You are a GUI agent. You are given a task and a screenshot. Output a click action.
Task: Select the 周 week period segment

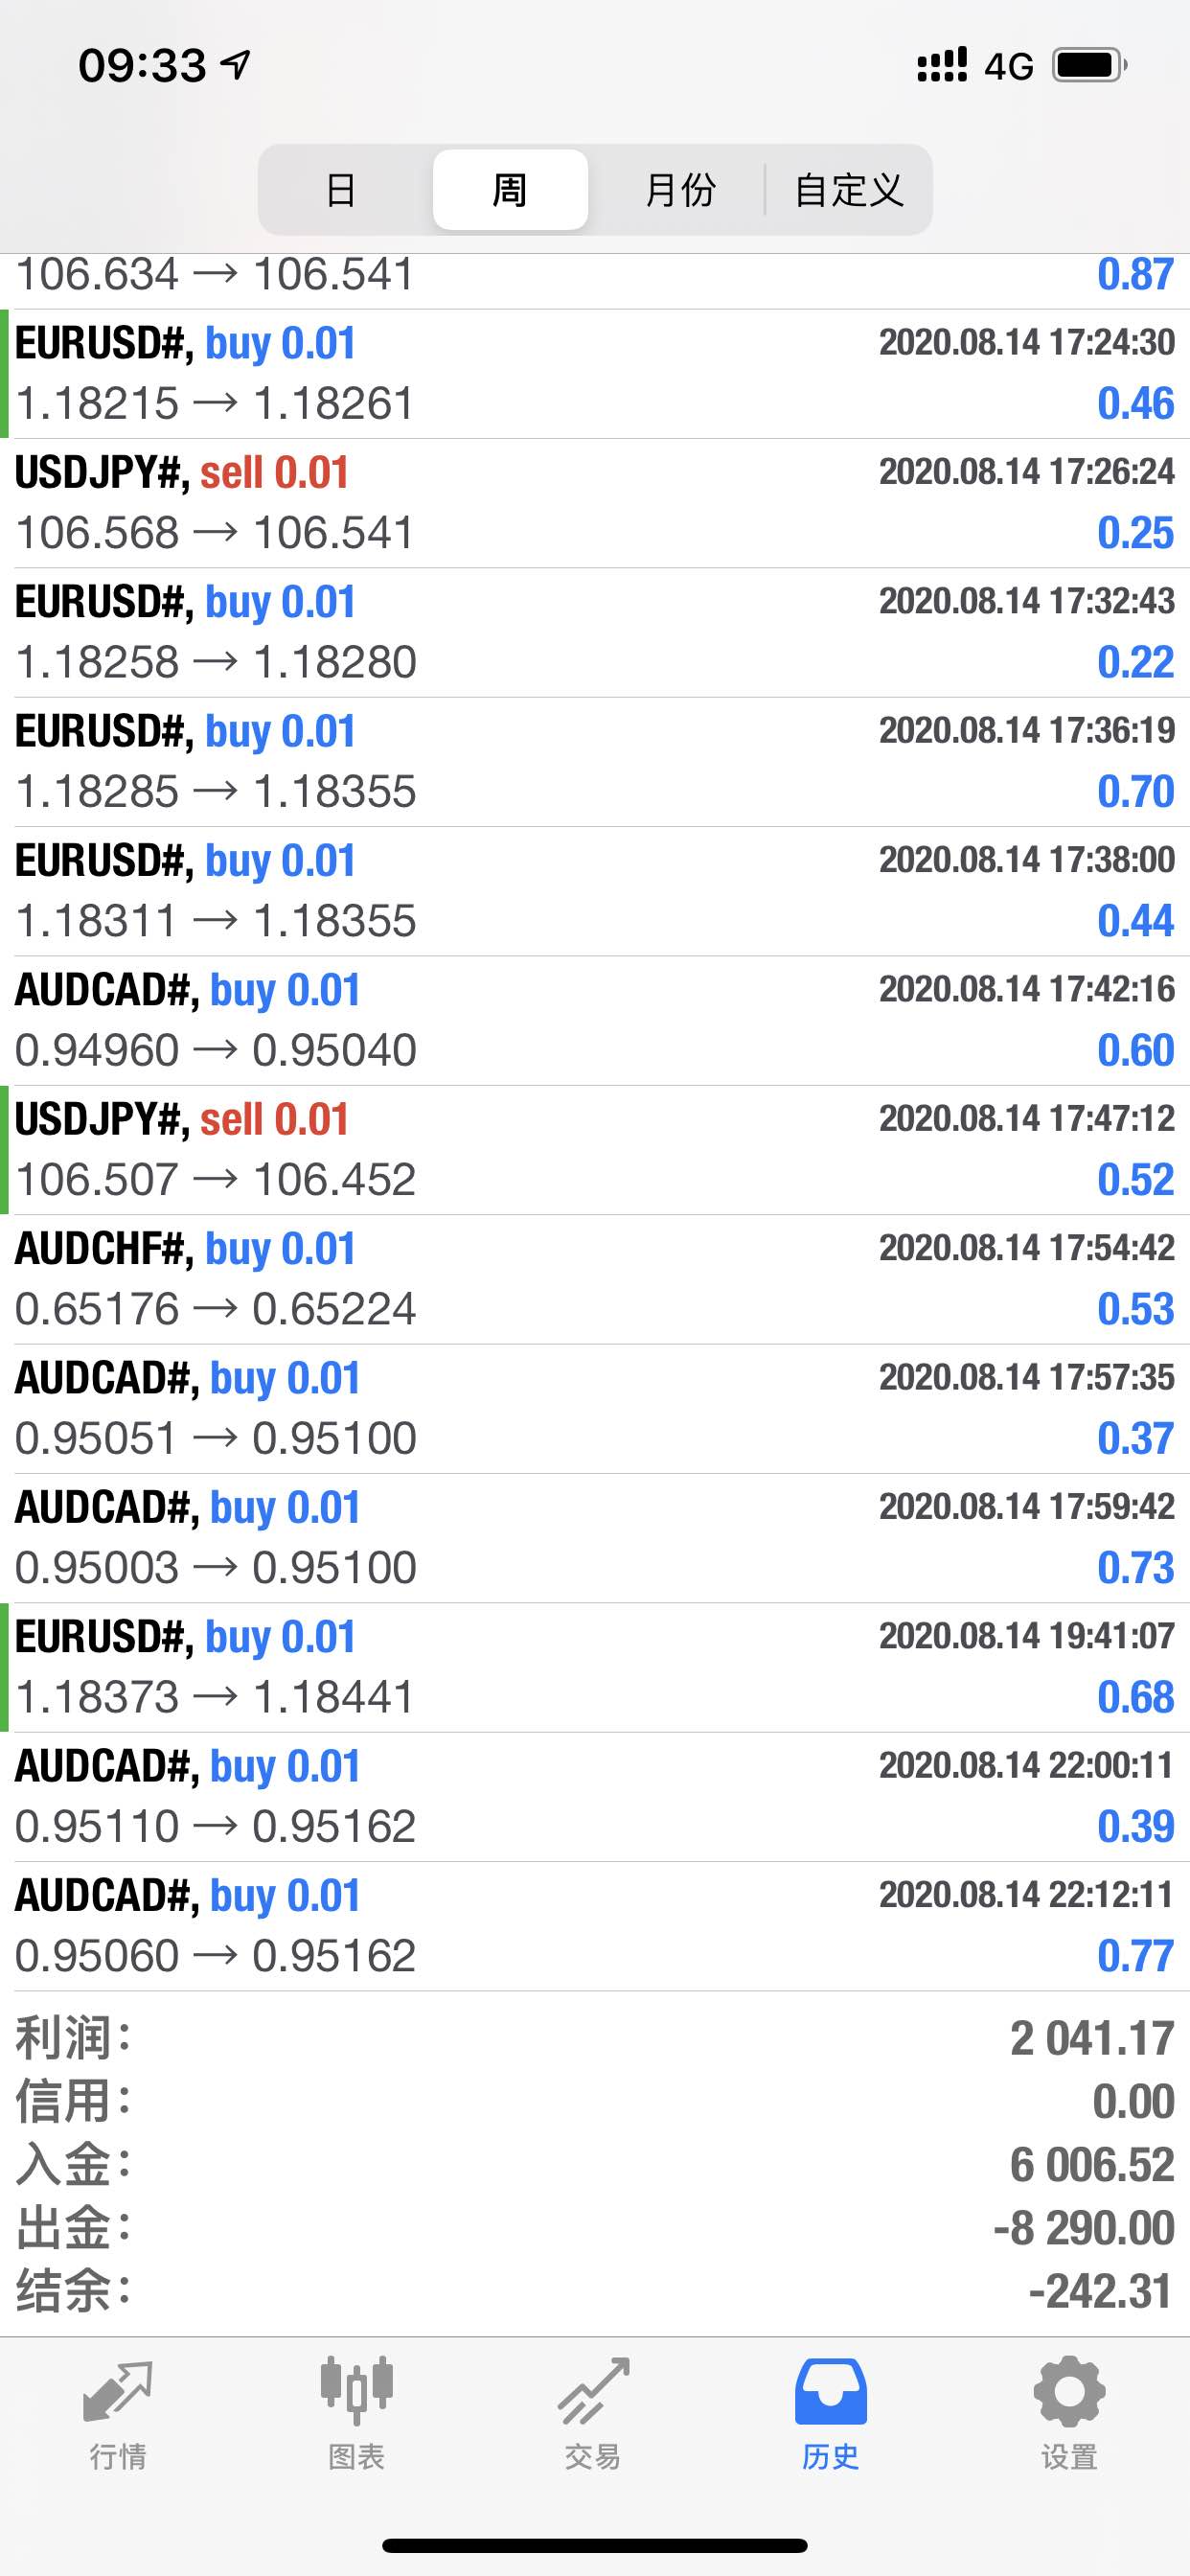510,190
